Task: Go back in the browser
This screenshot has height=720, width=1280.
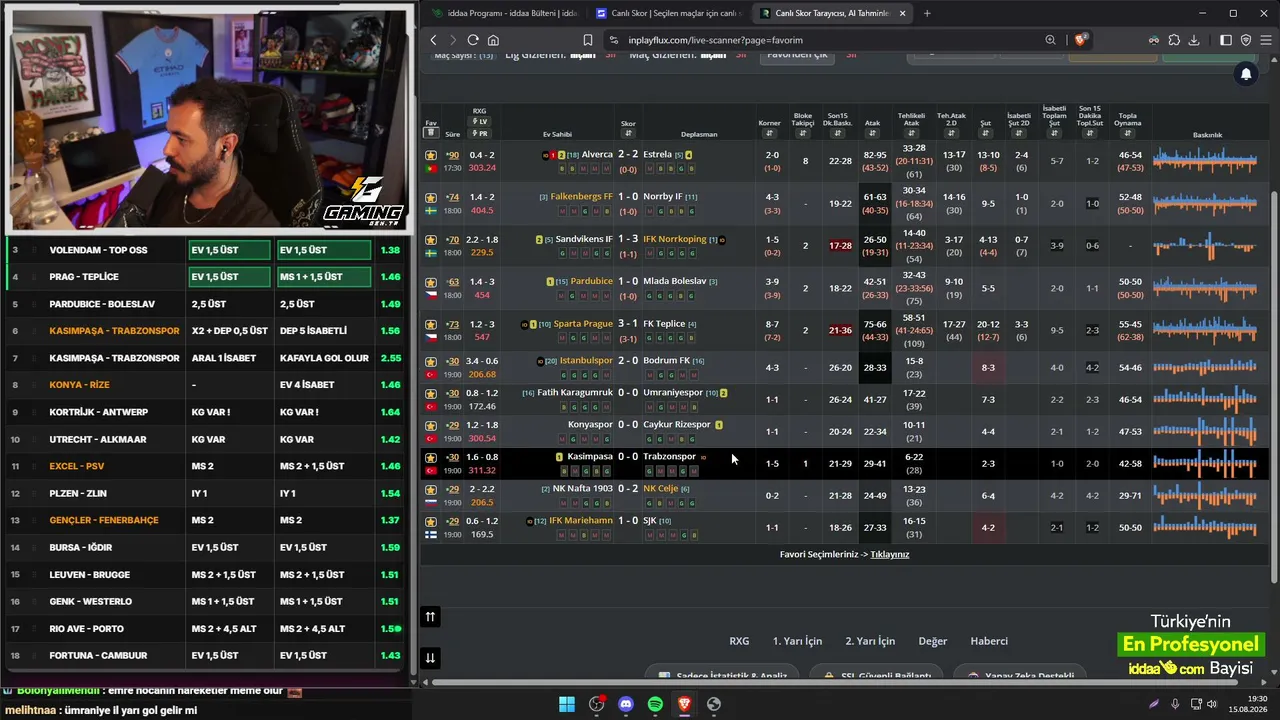Action: coord(433,40)
